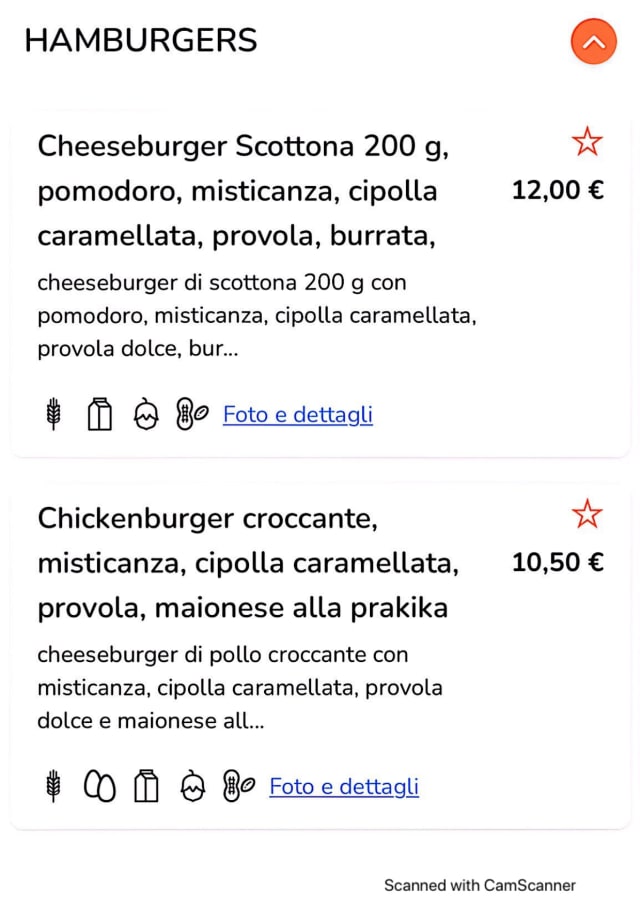Screen dimensions: 640x906
Task: Click the 10,50 € price label
Action: [557, 562]
